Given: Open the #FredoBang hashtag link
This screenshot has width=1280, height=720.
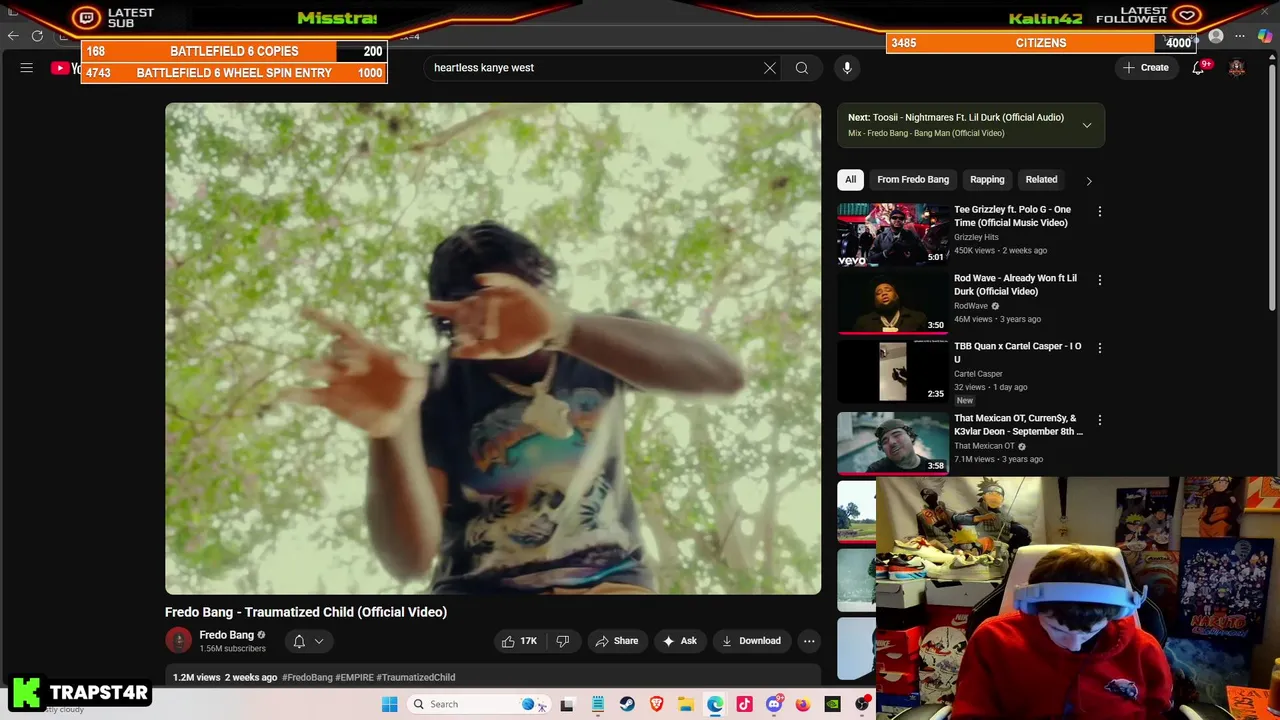Looking at the screenshot, I should click(x=307, y=677).
